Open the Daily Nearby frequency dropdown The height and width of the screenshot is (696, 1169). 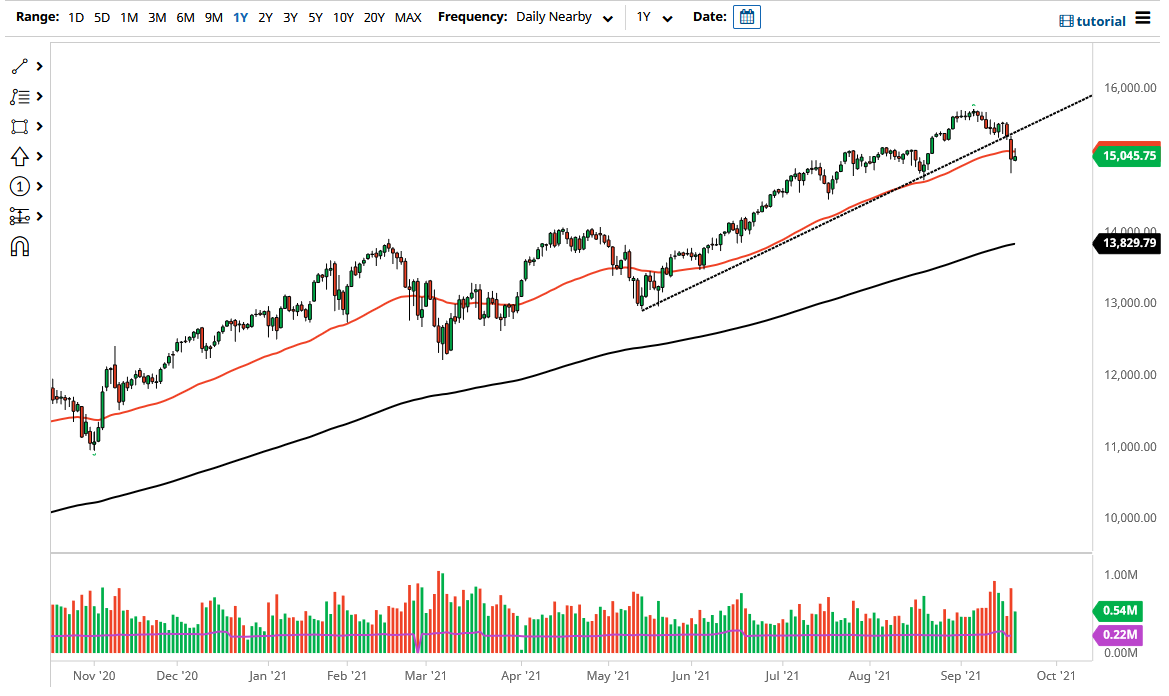(x=561, y=17)
